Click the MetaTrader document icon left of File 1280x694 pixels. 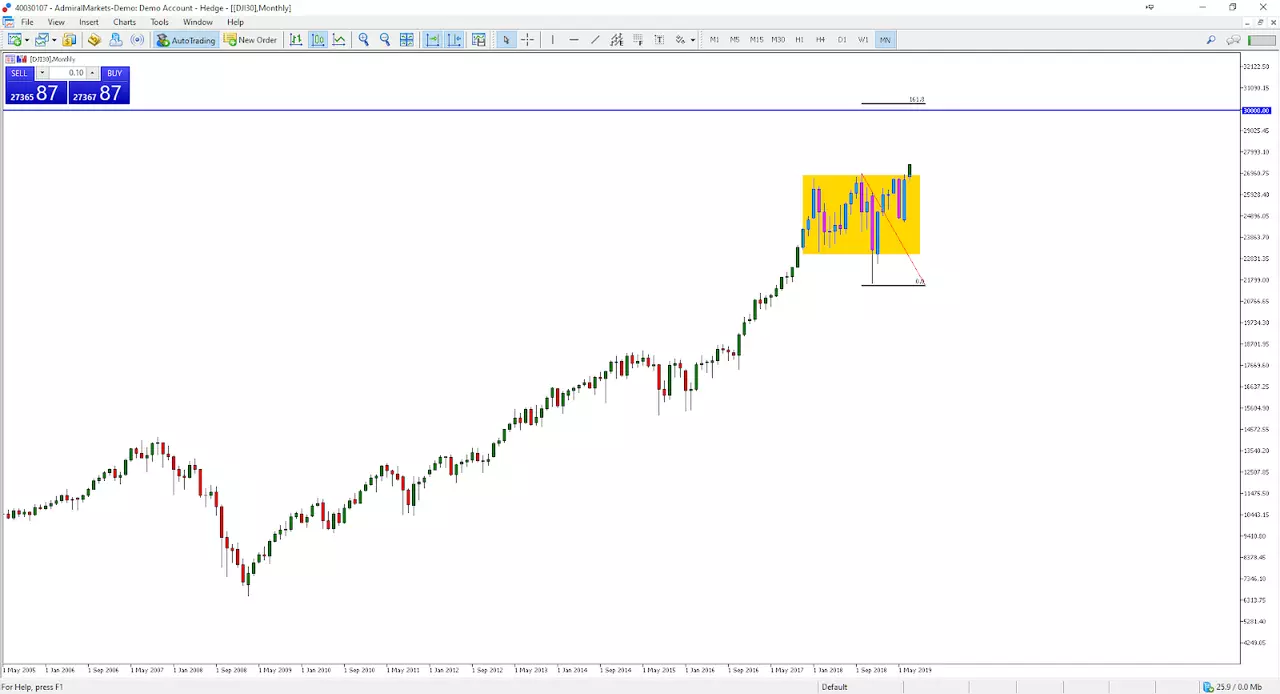8,22
